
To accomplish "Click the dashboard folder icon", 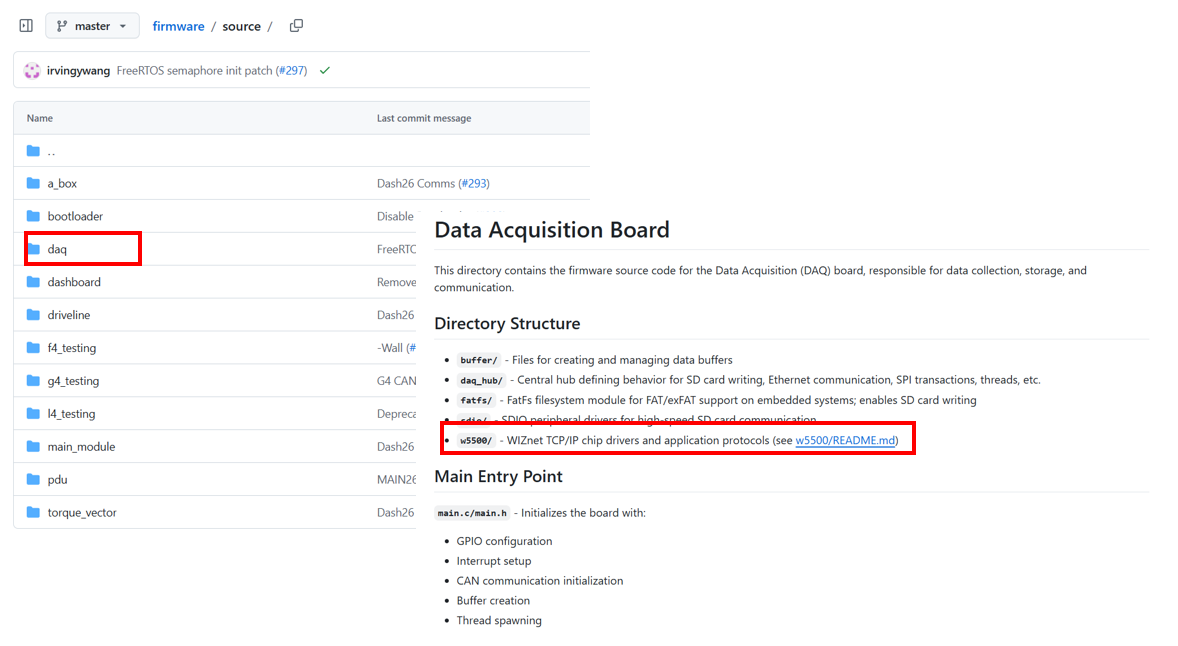I will [x=34, y=282].
